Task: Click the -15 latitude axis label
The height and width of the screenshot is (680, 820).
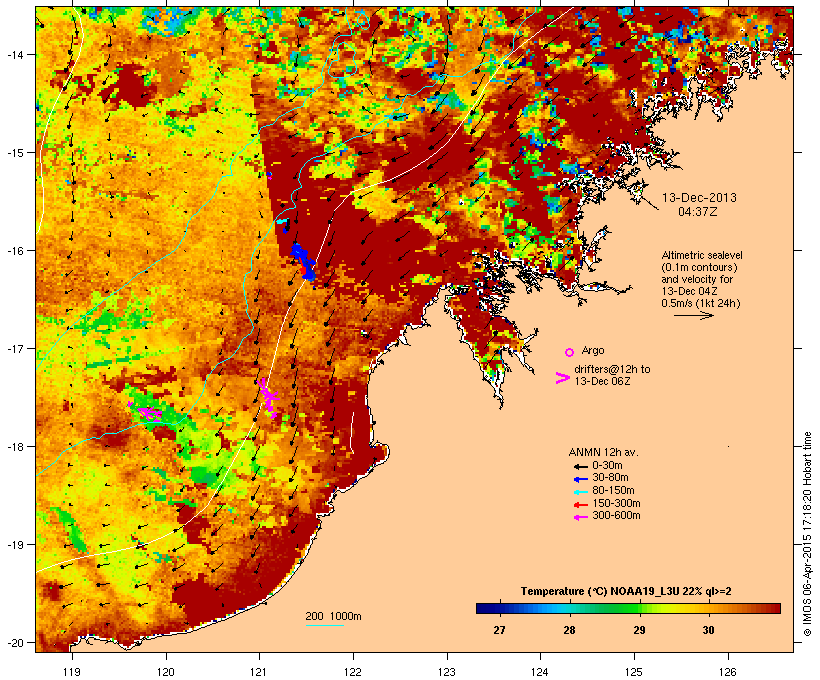Action: point(15,153)
